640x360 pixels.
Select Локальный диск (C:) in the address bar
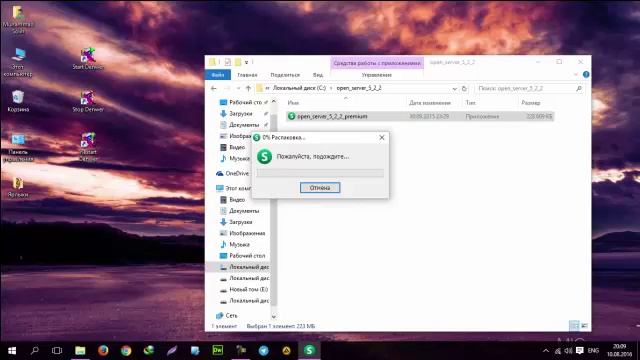299,88
